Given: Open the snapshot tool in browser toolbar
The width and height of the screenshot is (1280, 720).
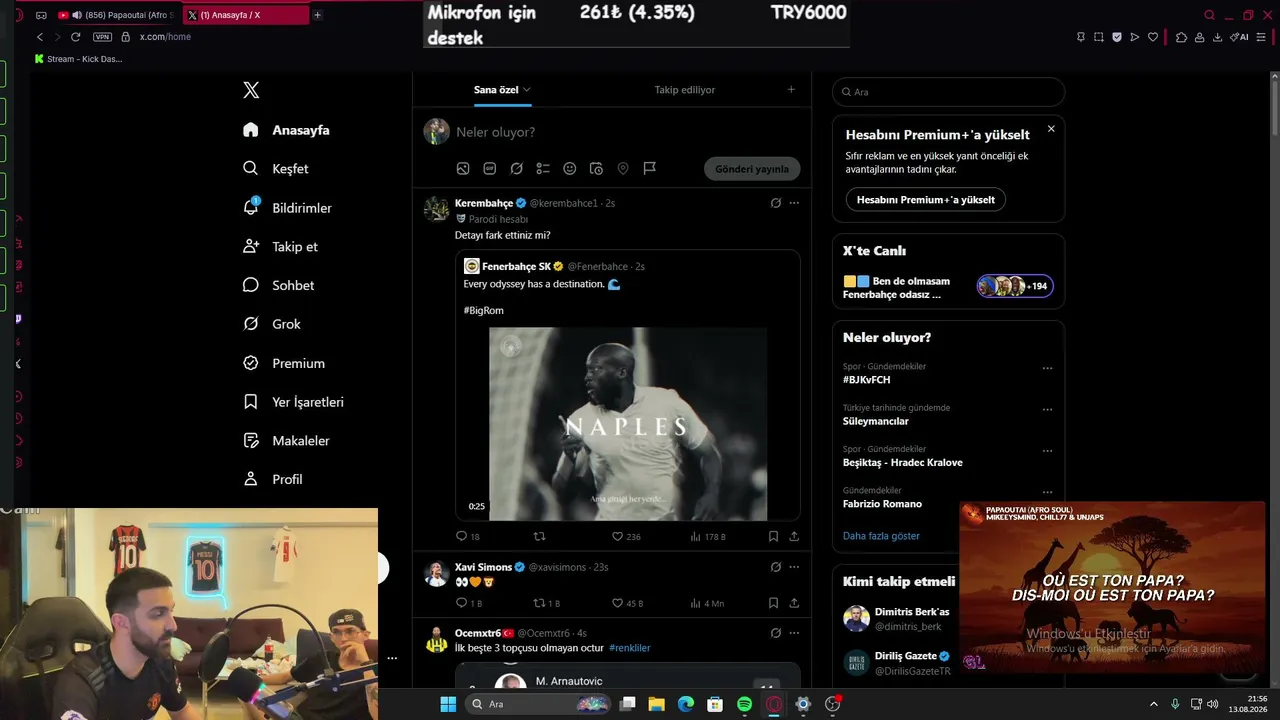Looking at the screenshot, I should pos(1098,37).
